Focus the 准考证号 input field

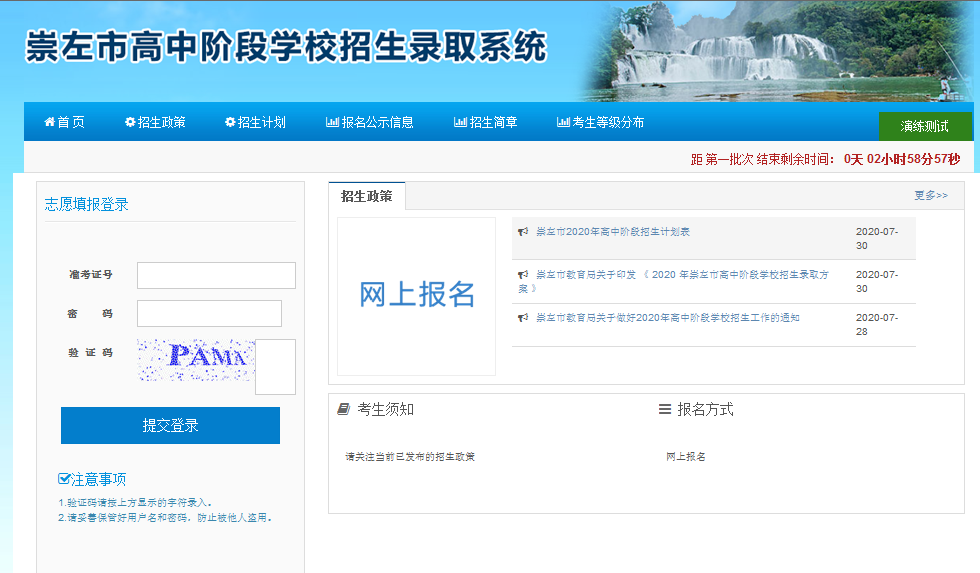216,275
